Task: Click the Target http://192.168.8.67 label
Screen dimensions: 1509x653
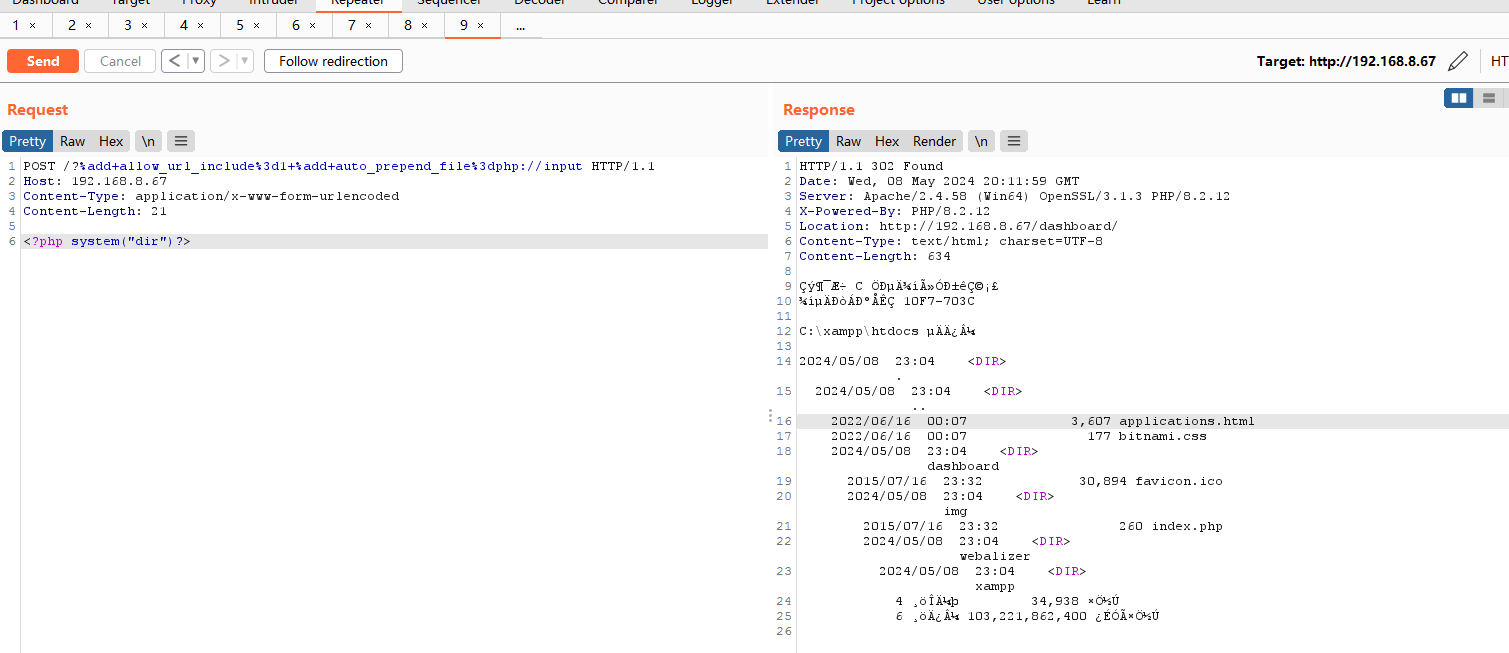Action: click(x=1346, y=61)
